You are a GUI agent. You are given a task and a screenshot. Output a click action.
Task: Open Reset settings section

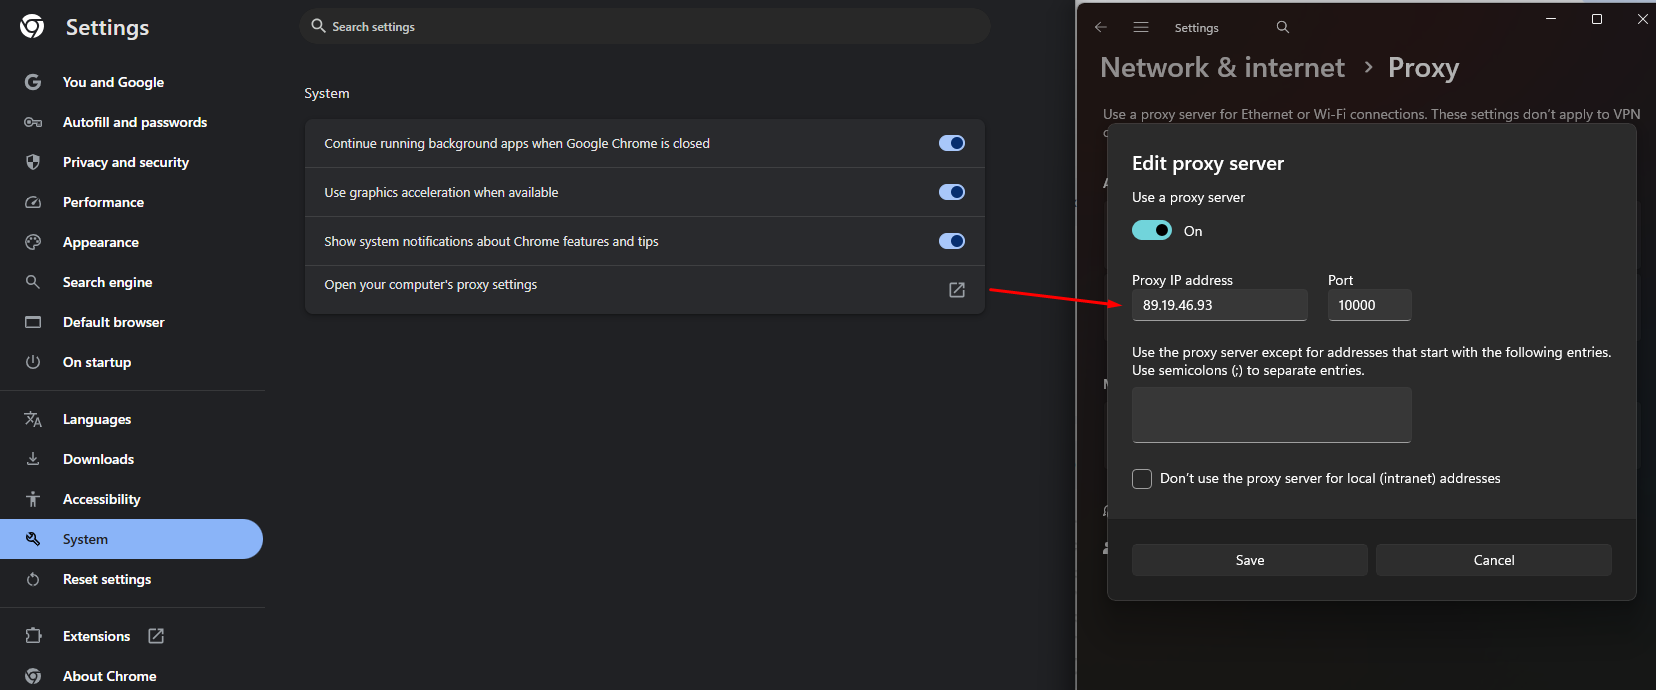coord(107,579)
